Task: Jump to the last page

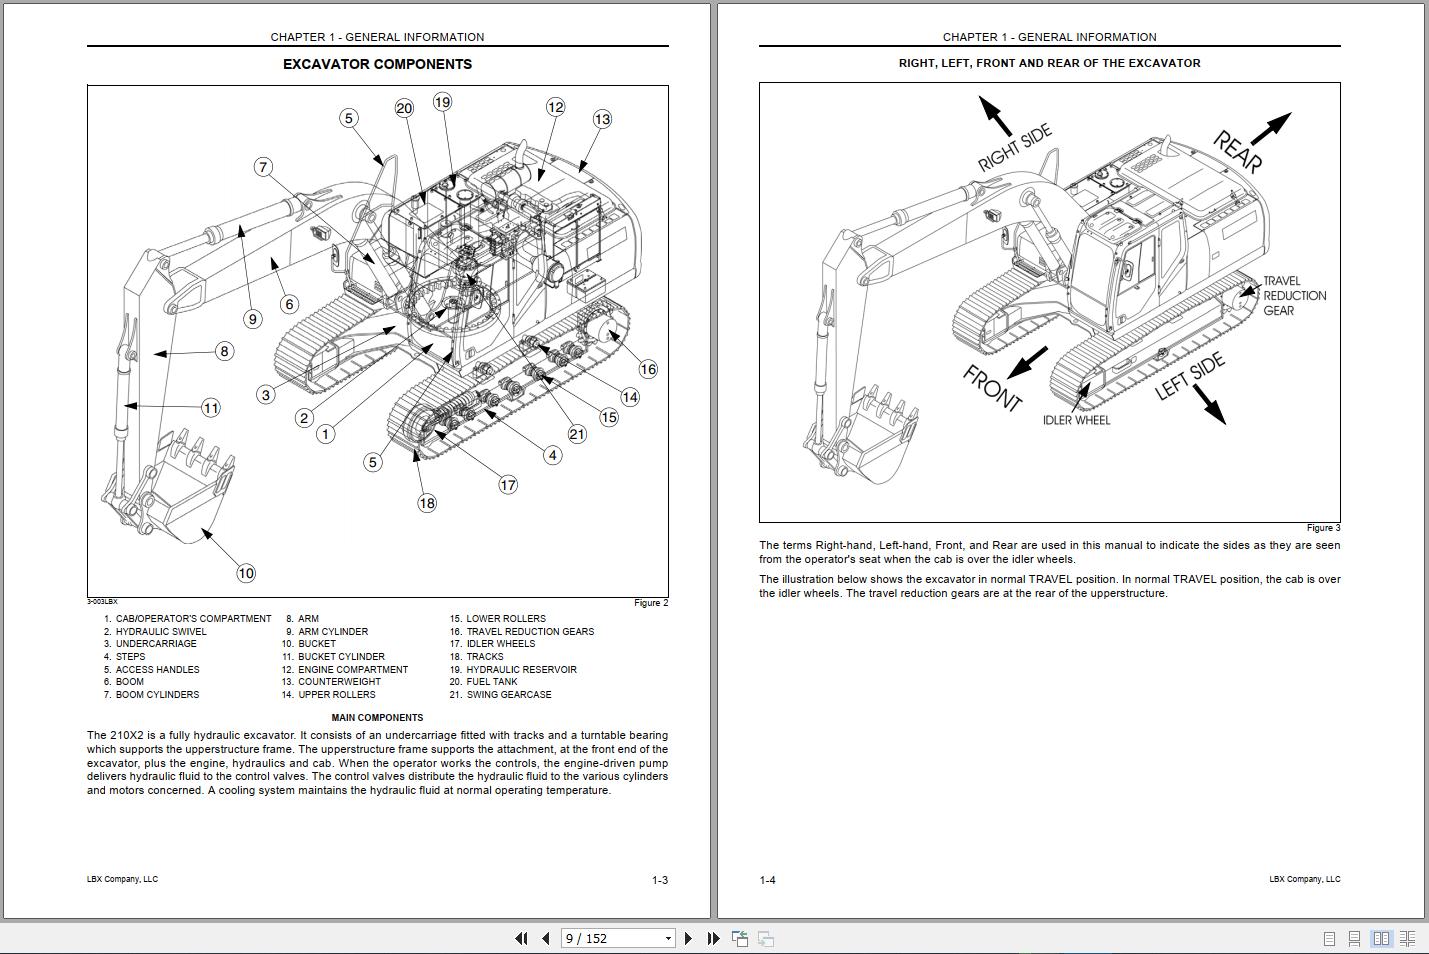Action: 713,938
